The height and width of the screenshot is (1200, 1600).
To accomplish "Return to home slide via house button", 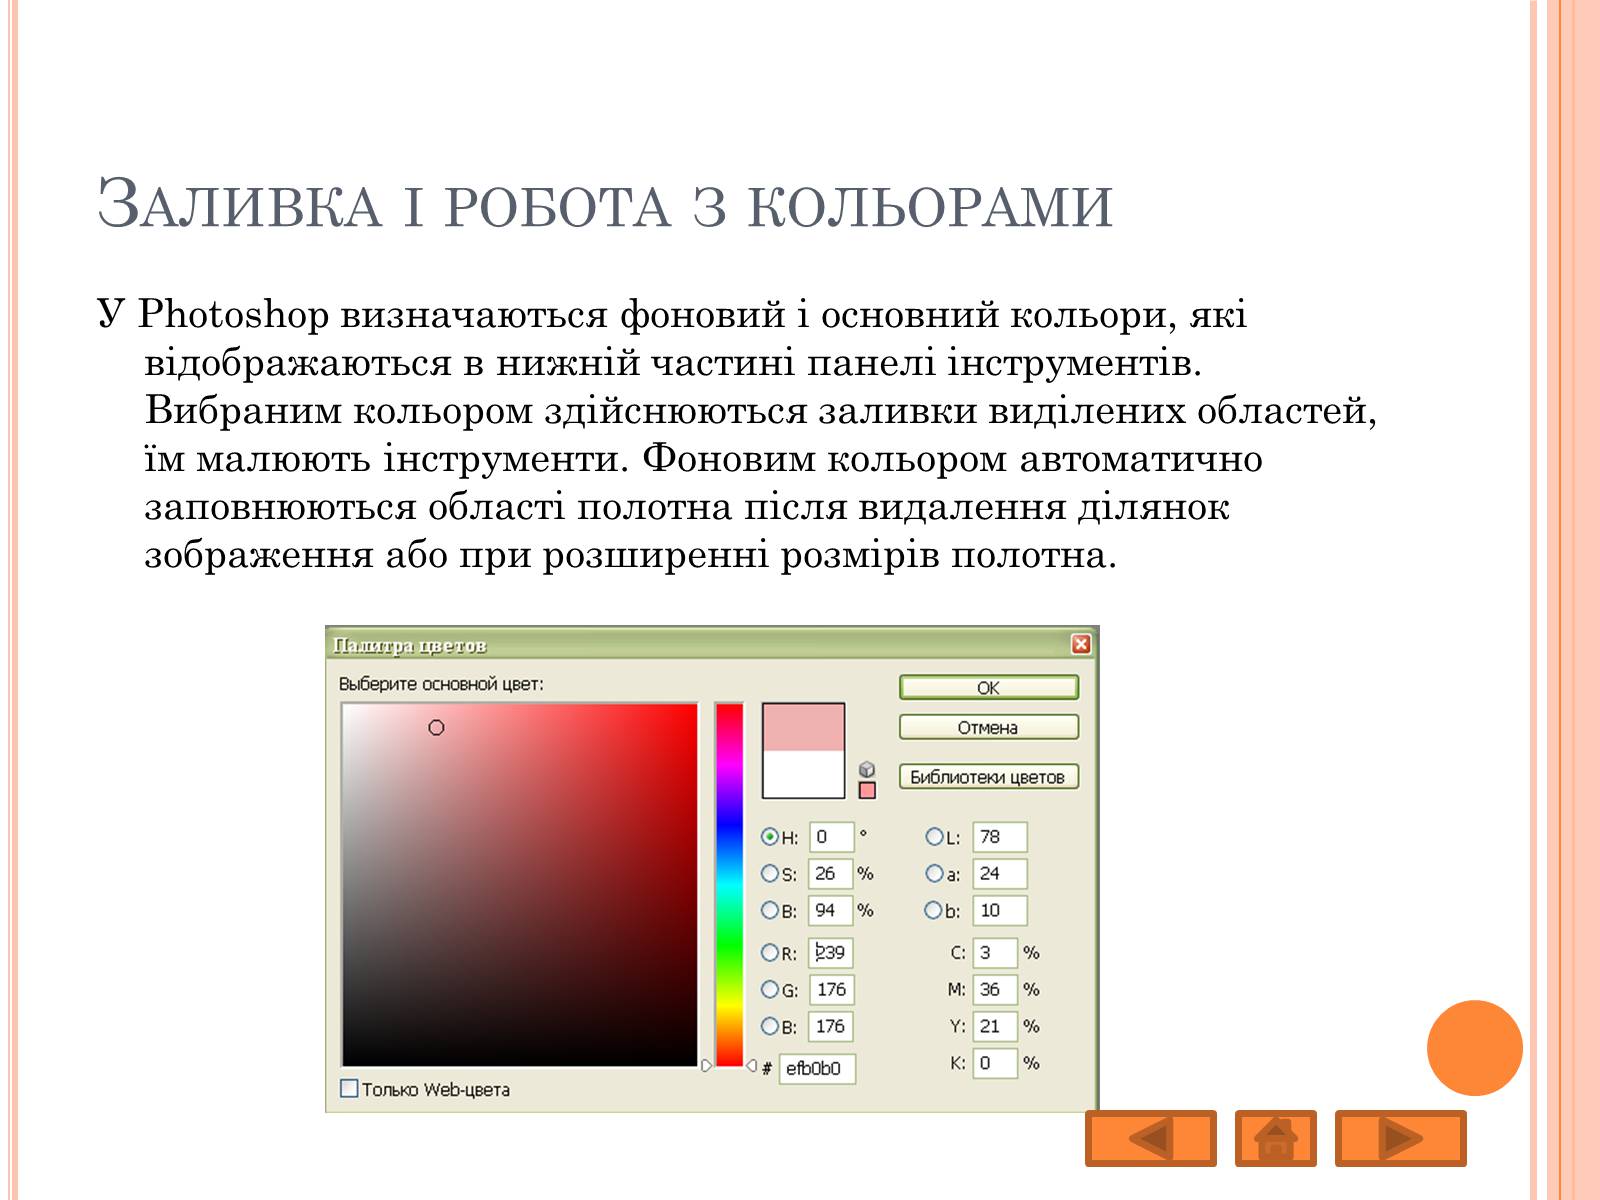I will pyautogui.click(x=1275, y=1138).
